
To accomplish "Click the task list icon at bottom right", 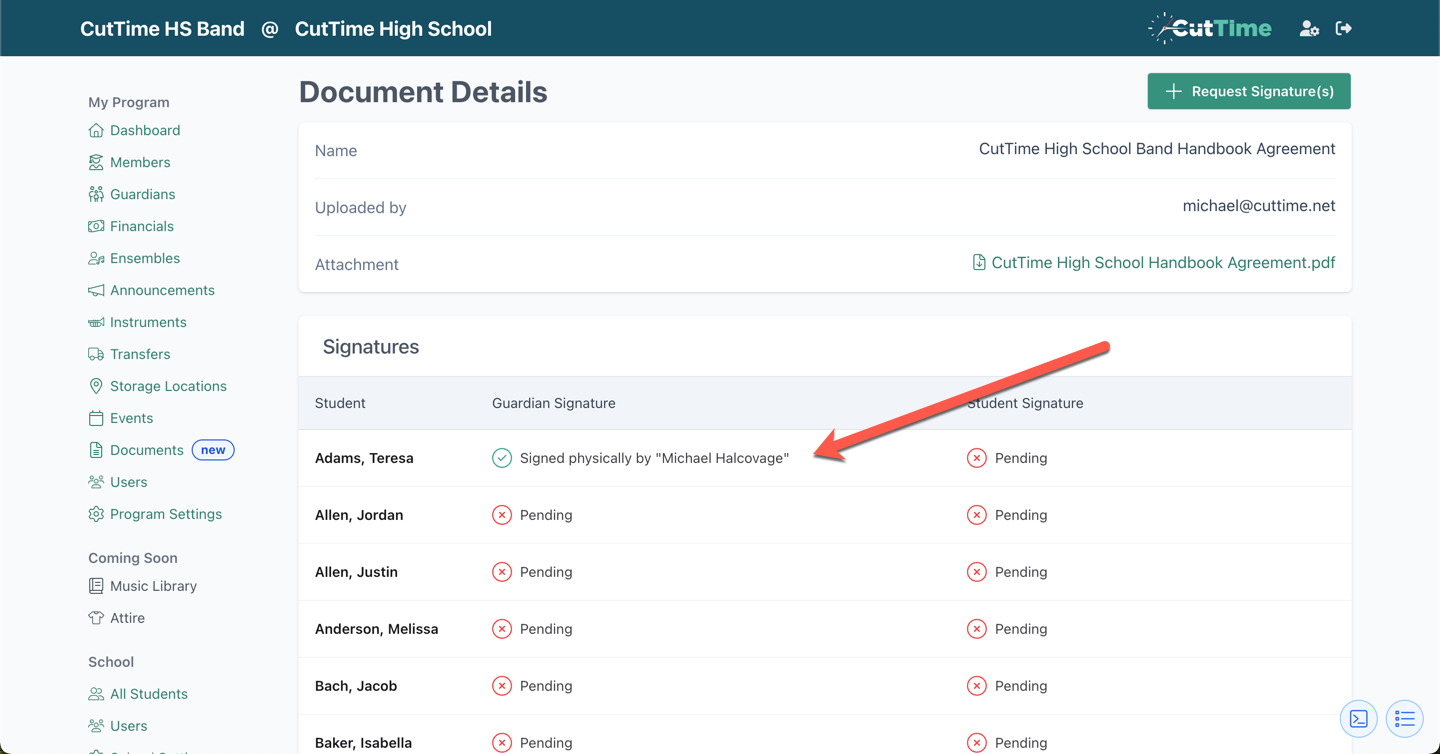I will (1404, 718).
